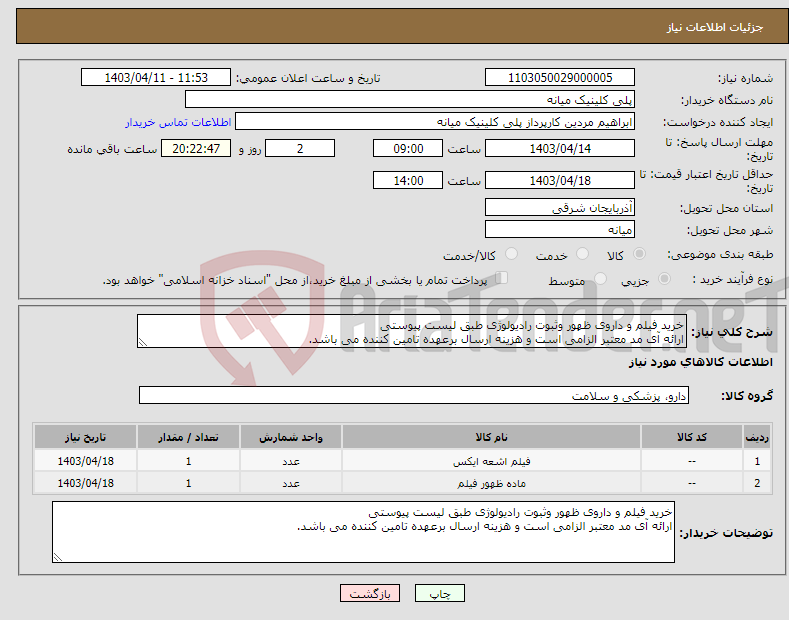The image size is (789, 620).
Task: Click the چاپ print button
Action: click(x=439, y=593)
